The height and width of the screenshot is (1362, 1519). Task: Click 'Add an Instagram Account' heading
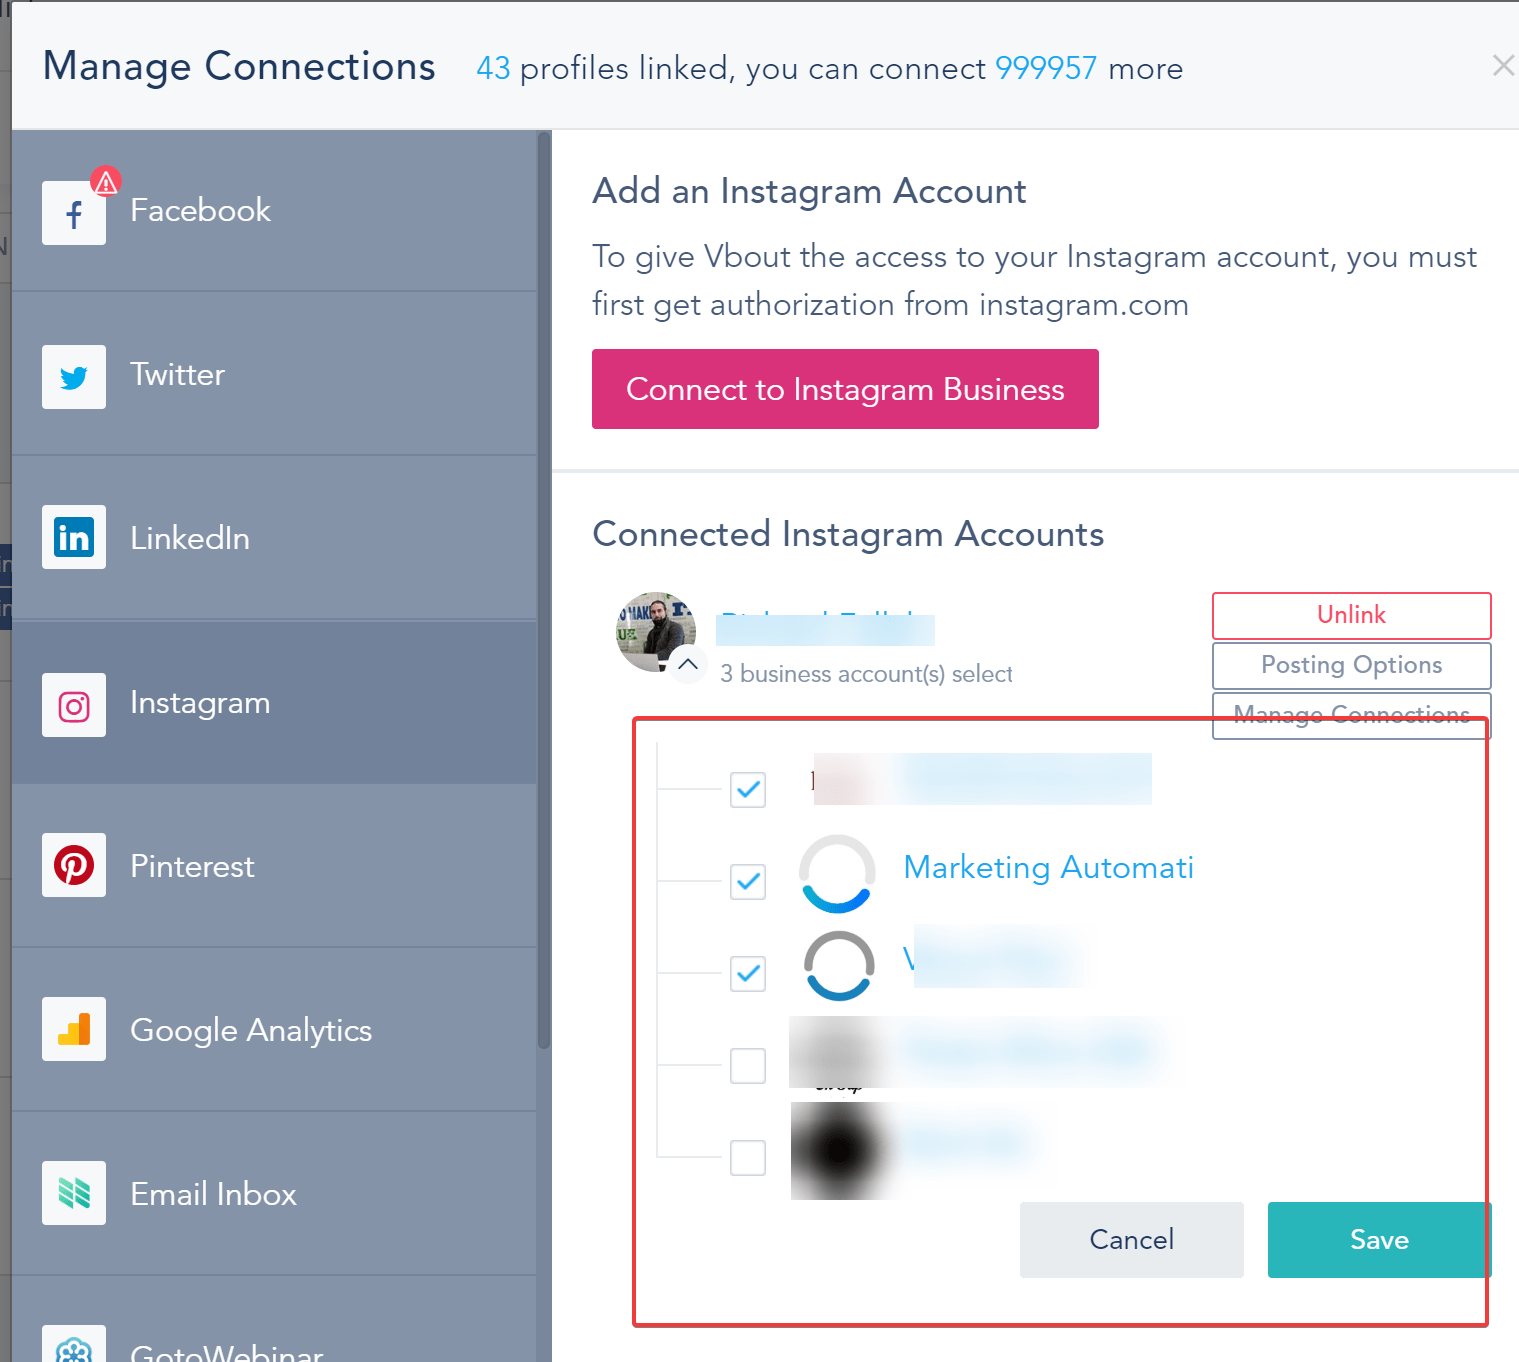(809, 190)
